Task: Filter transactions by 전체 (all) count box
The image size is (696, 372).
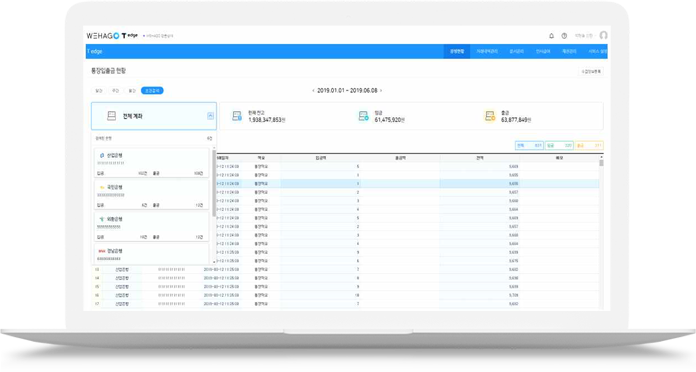Action: [529, 146]
